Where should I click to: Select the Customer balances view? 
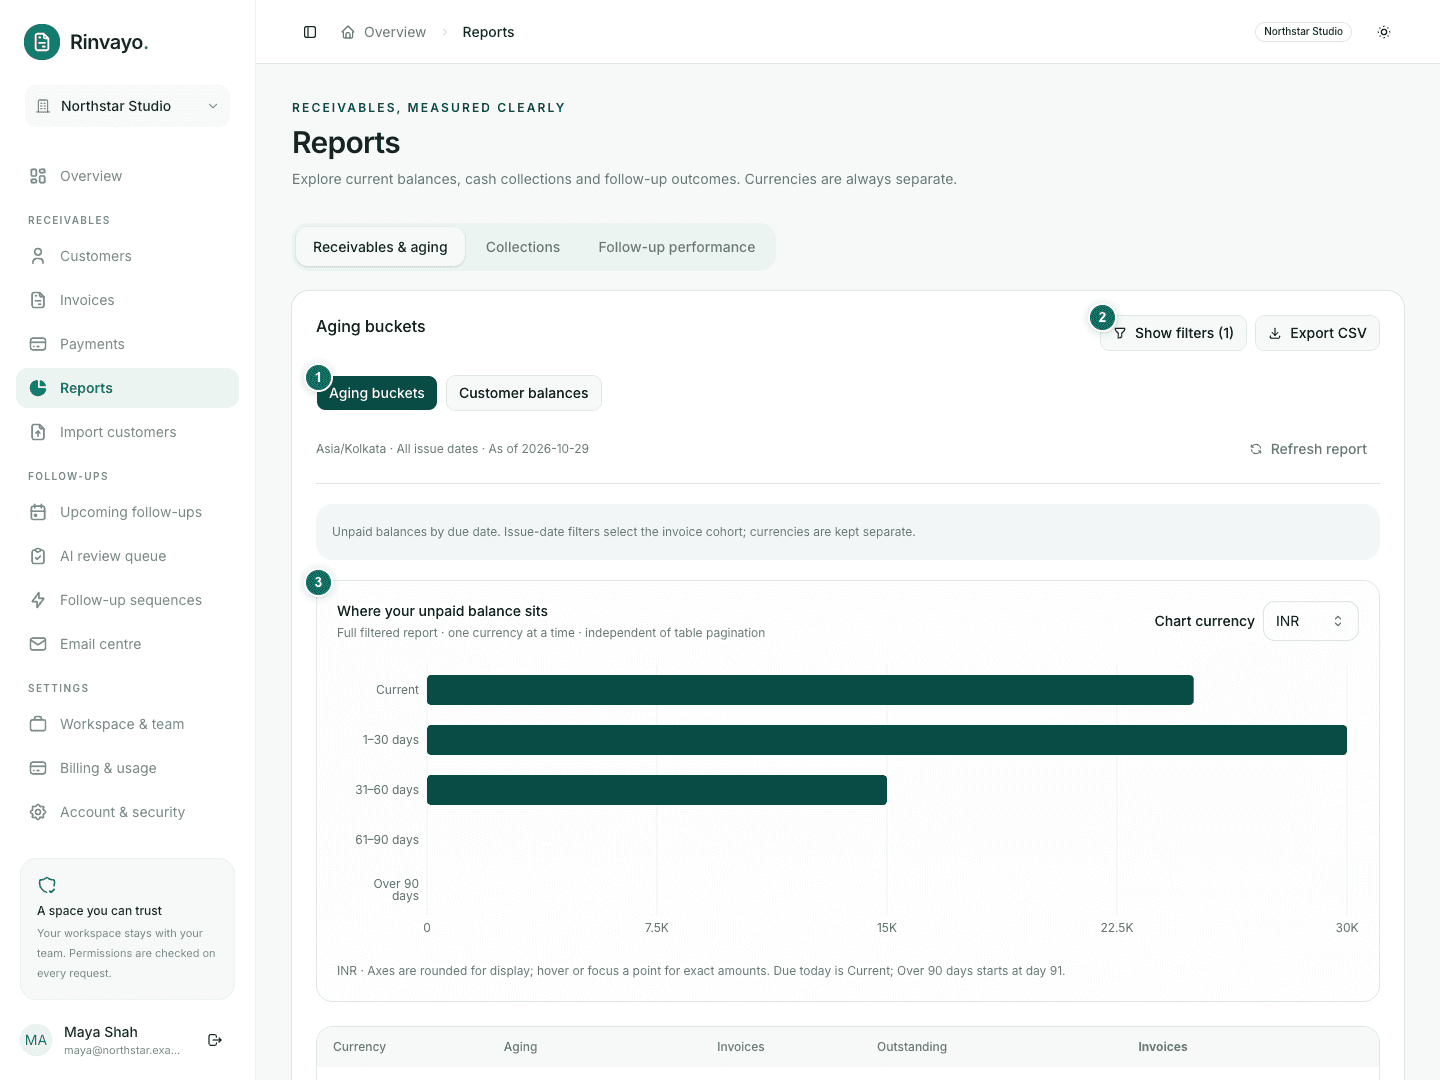(x=524, y=393)
